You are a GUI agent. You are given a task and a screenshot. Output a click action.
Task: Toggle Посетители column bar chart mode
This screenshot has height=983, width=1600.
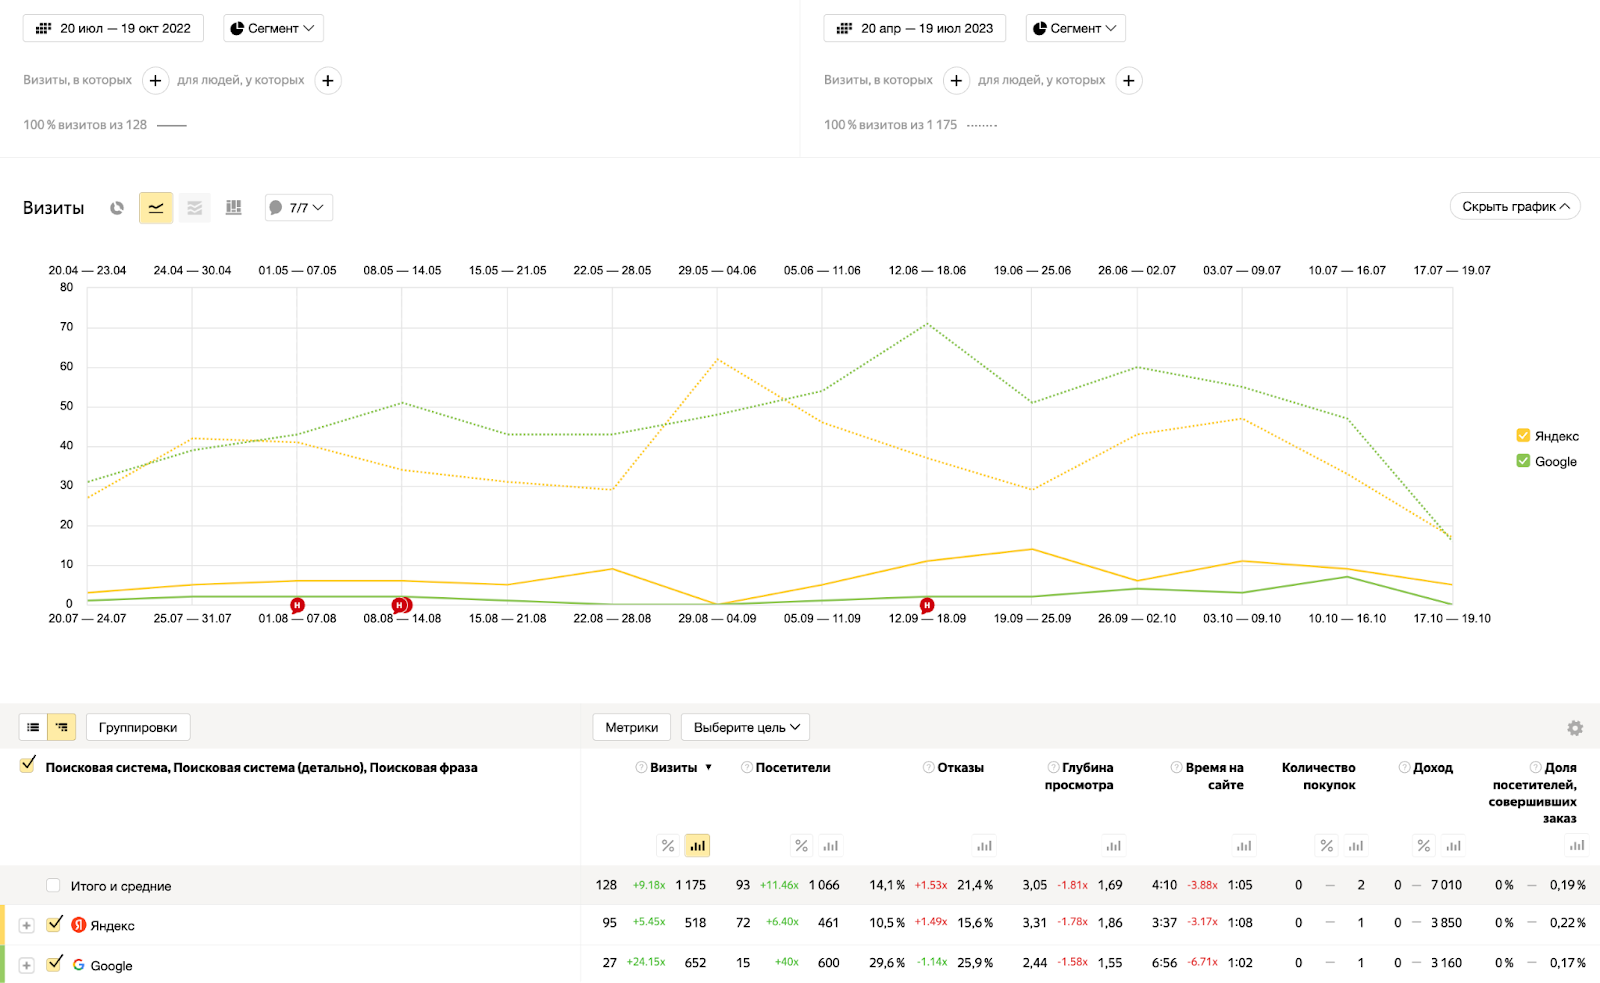click(x=831, y=846)
